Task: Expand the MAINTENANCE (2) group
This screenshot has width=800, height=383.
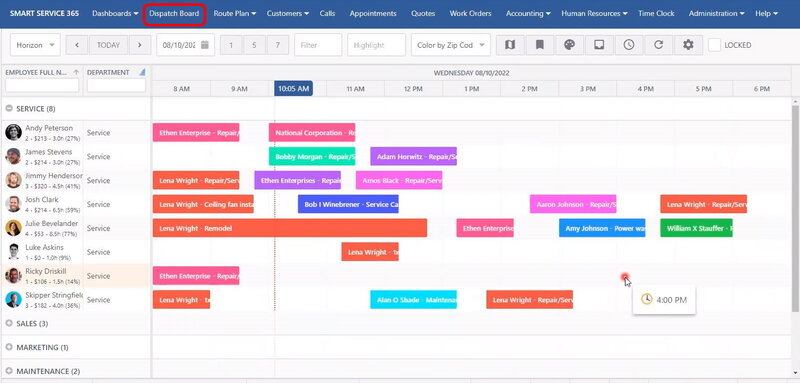Action: [x=9, y=371]
